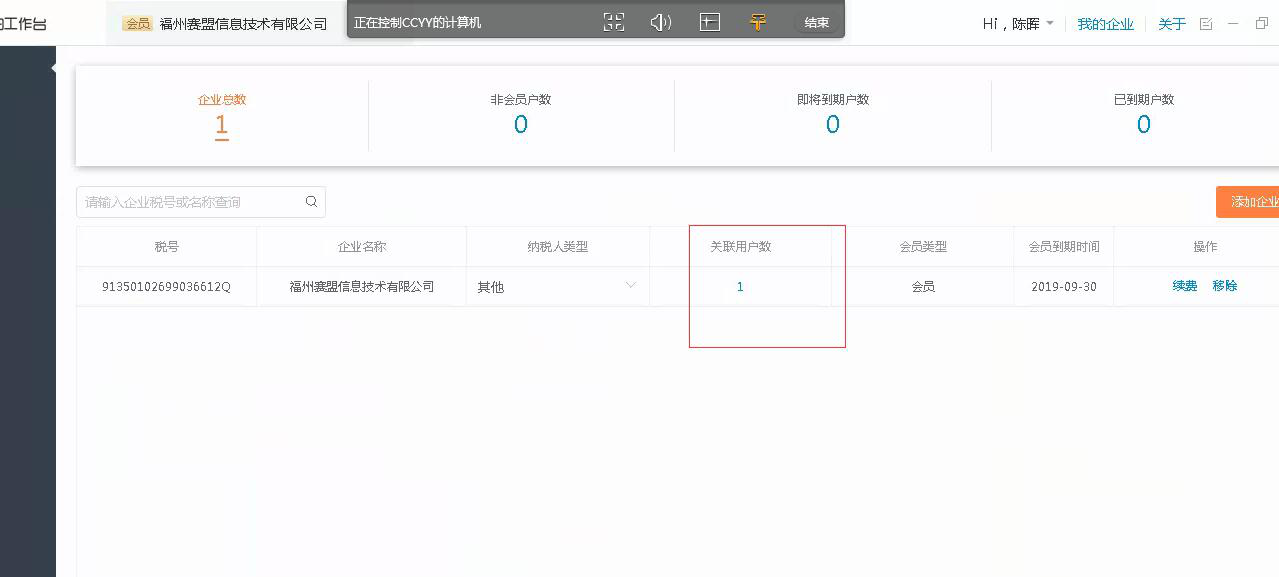
Task: Open the 纳税人类型 dropdown showing 其他
Action: [558, 286]
